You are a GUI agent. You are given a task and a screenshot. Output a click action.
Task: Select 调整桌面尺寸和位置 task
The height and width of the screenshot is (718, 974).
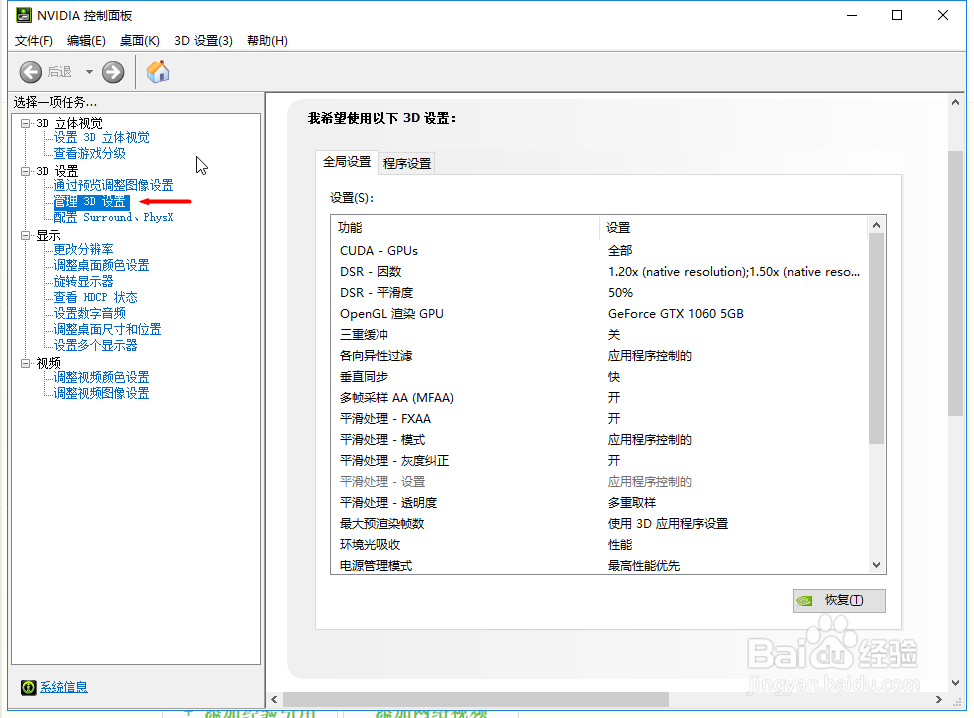coord(107,329)
